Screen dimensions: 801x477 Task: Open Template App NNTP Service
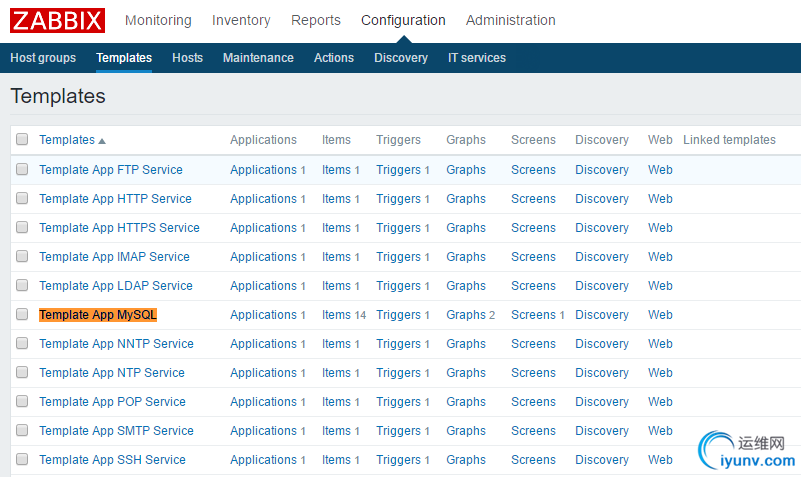point(116,344)
